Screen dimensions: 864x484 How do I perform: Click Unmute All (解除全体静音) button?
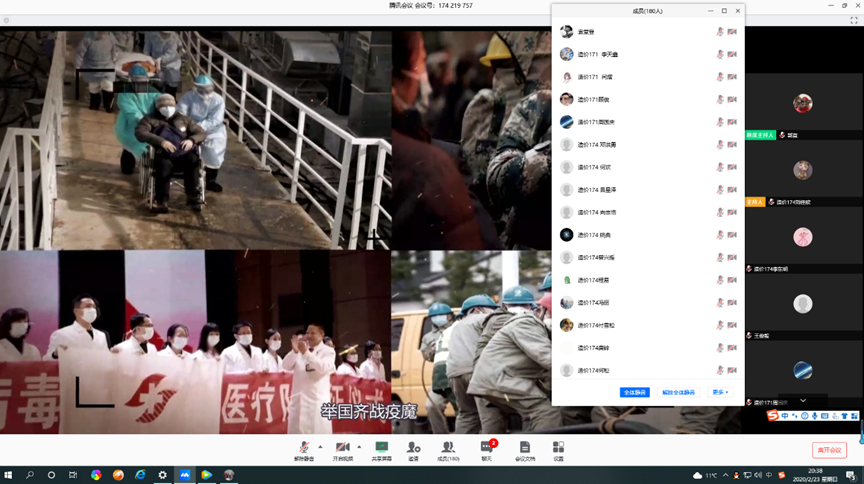[x=678, y=392]
